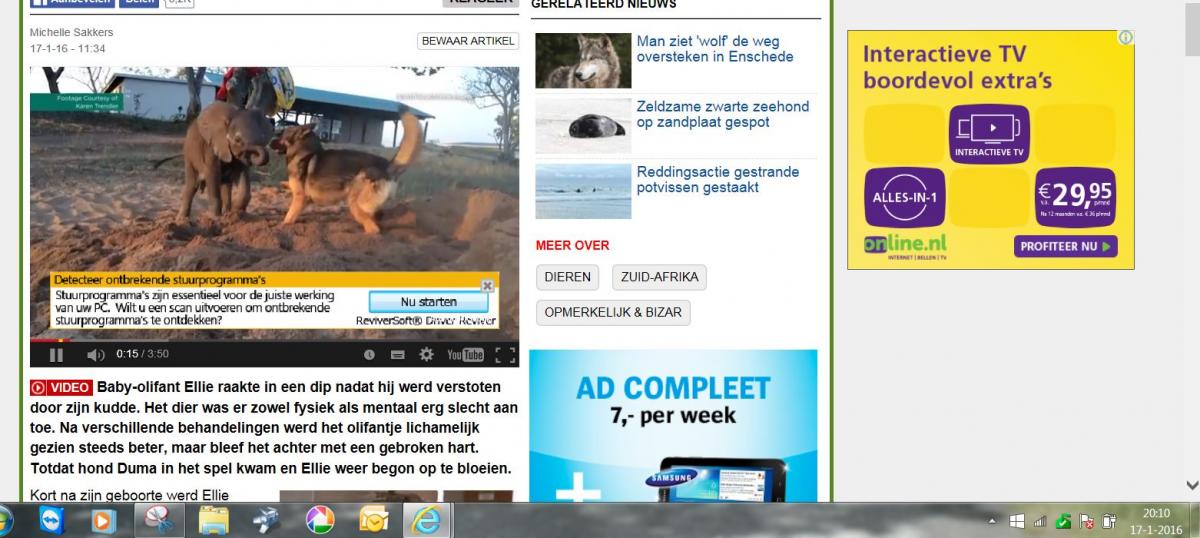Click the stranded whales thumbnail image
Viewport: 1200px width, 538px height.
(x=583, y=191)
